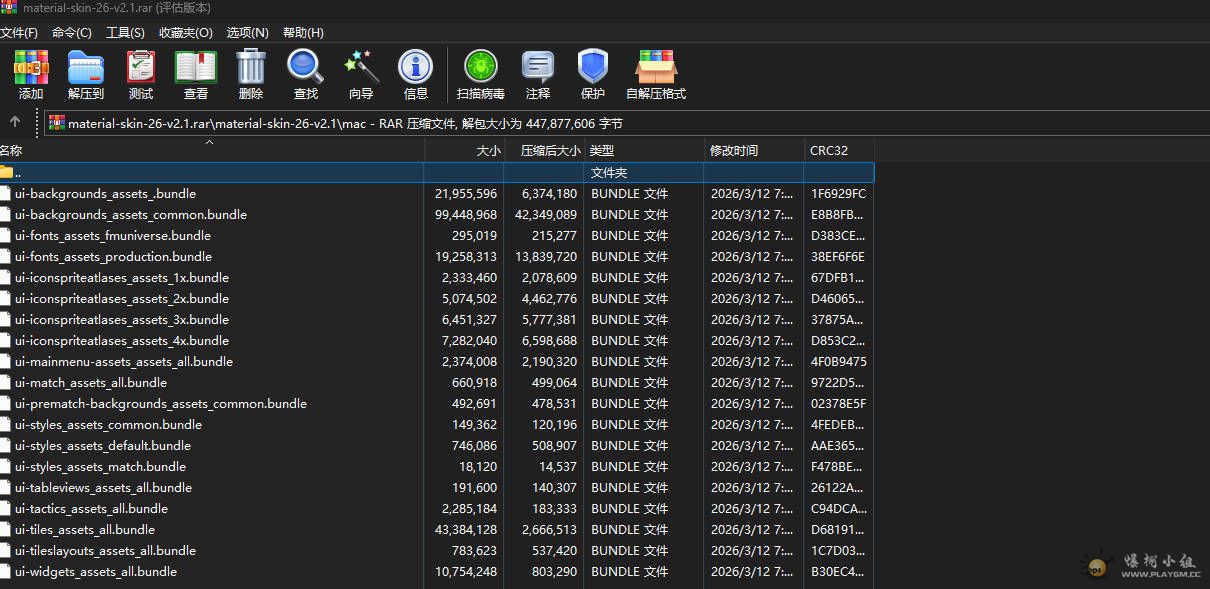This screenshot has width=1210, height=589.
Task: Click the 删除 (Delete) toolbar icon
Action: (250, 73)
